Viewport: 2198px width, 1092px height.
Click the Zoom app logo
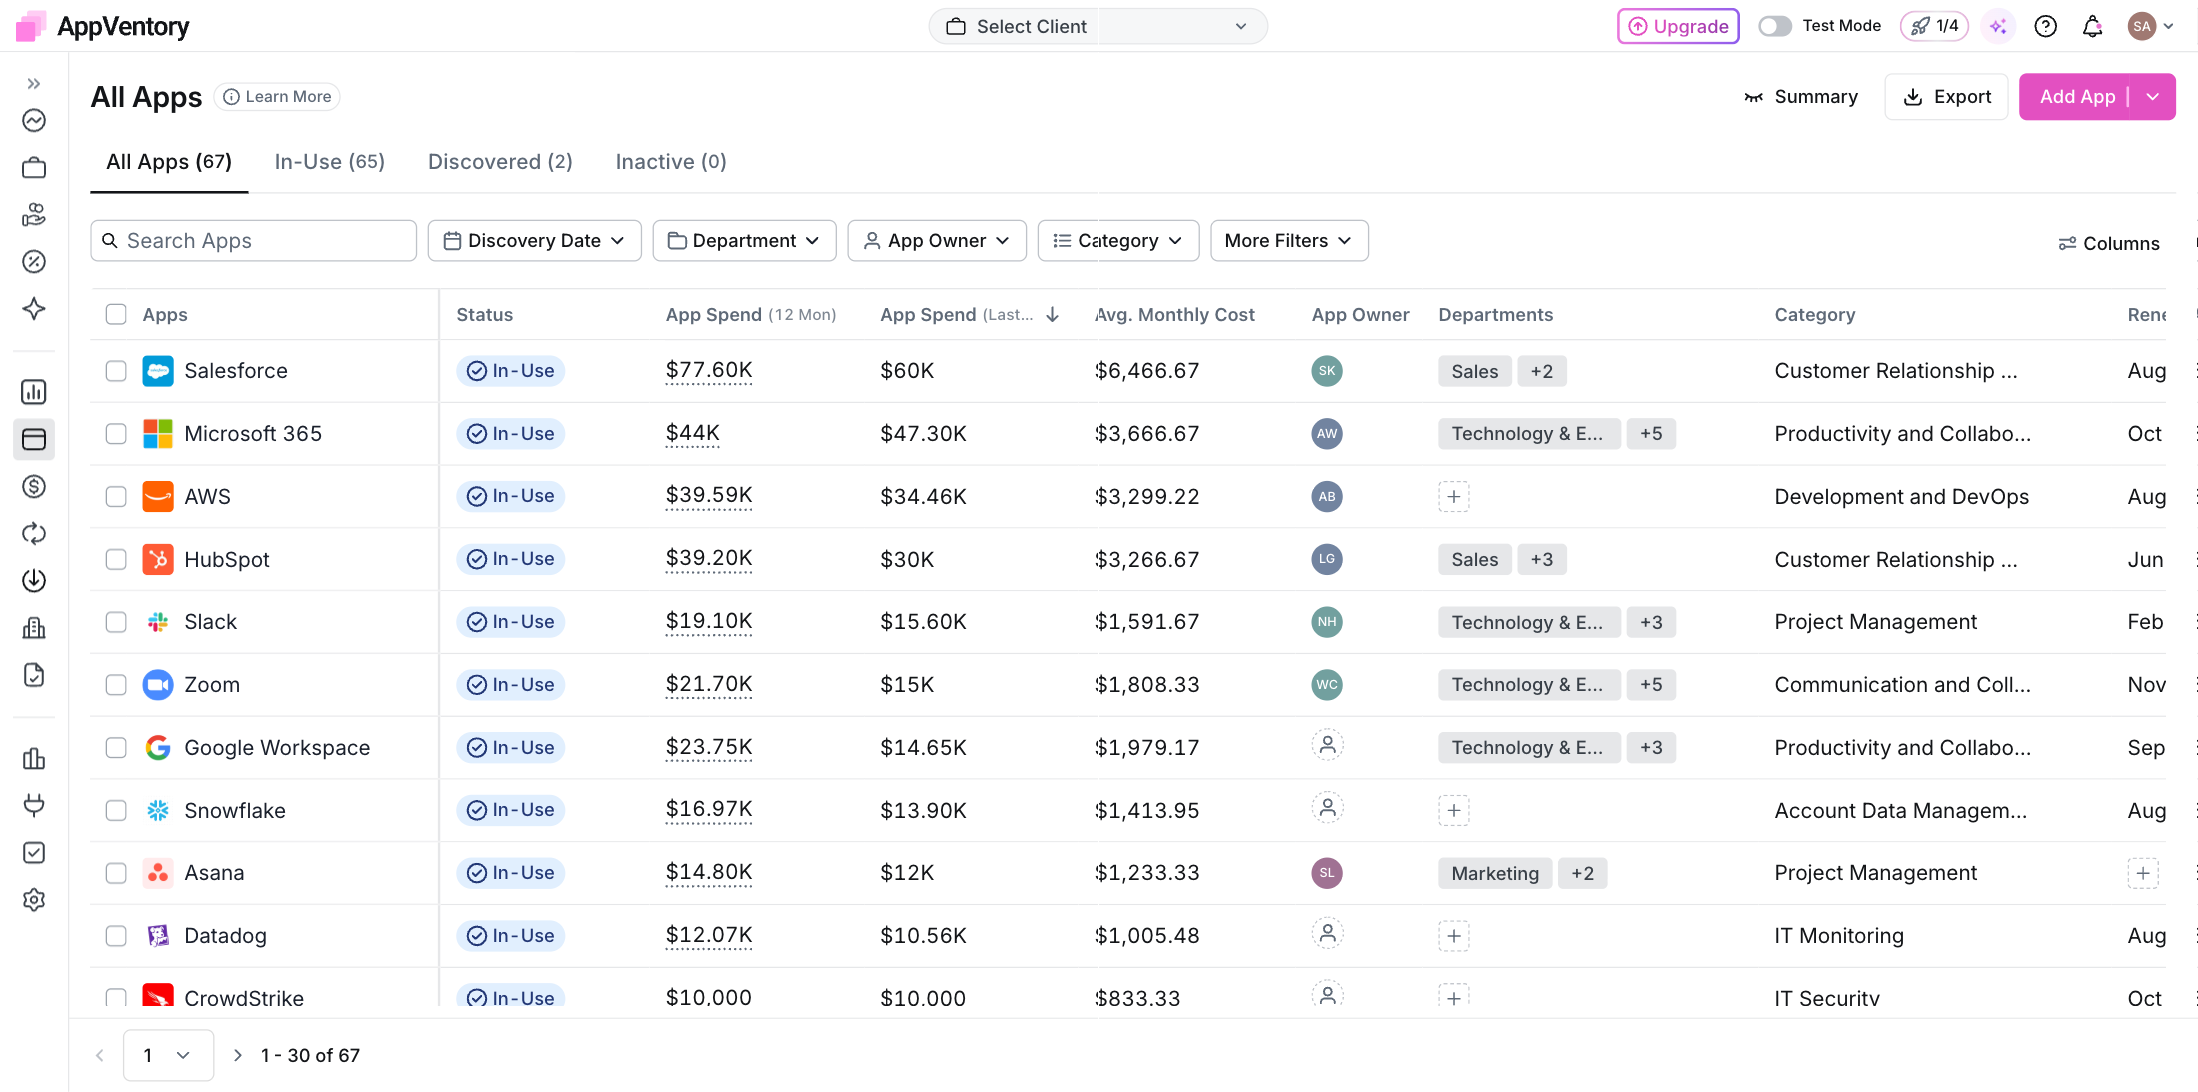[158, 685]
